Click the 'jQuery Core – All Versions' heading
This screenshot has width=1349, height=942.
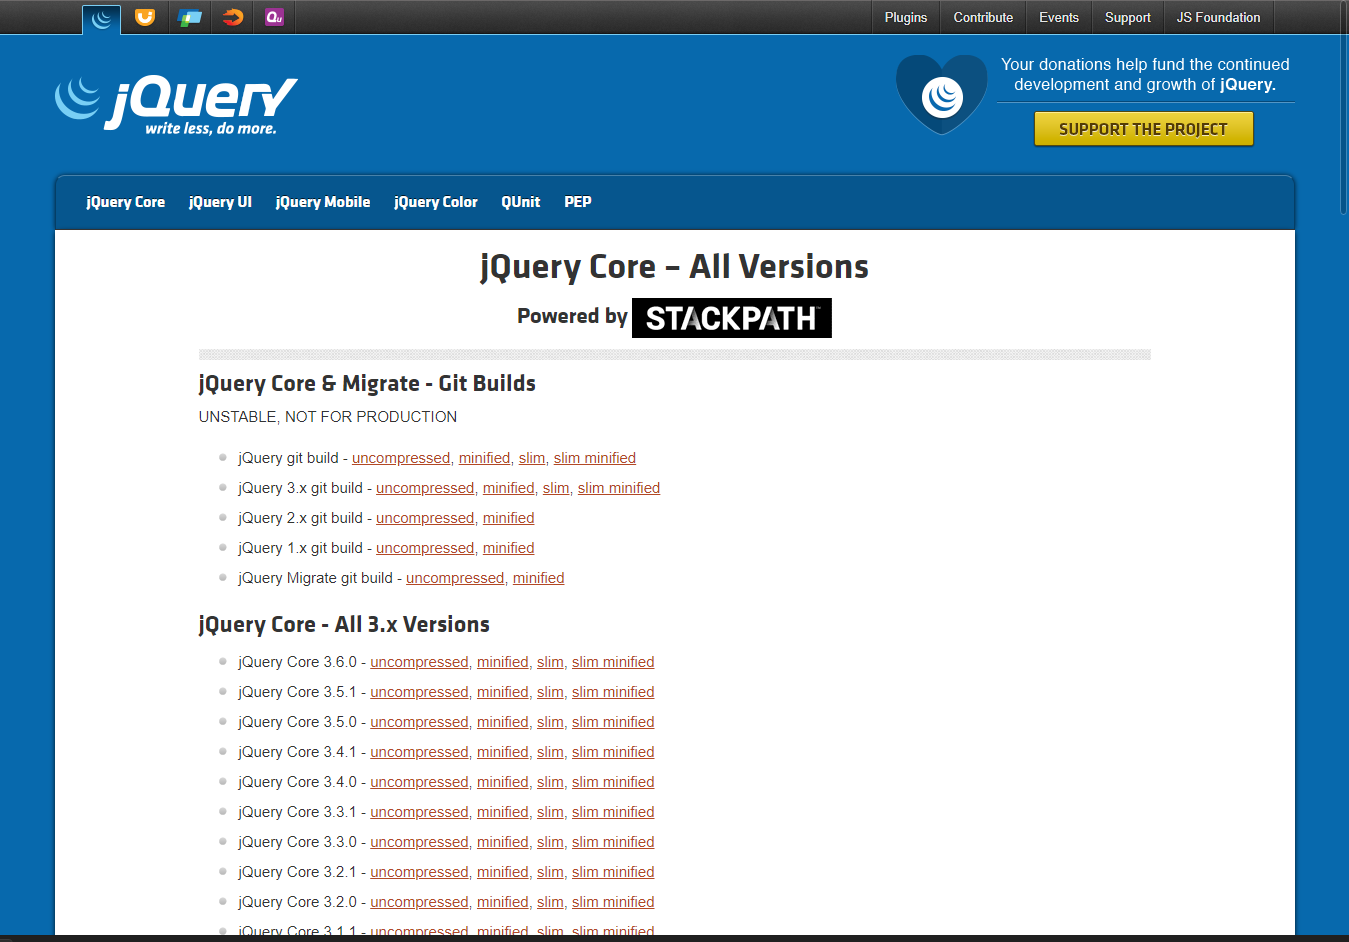(x=674, y=267)
